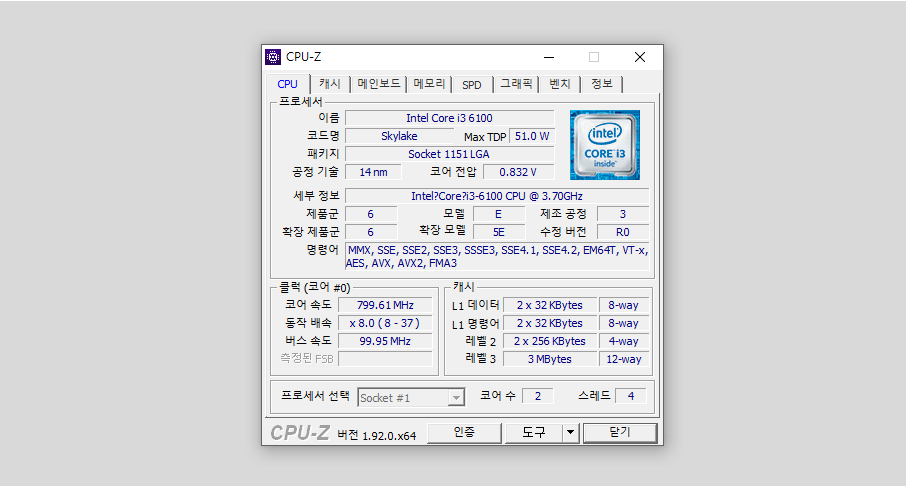
Task: Click the x 8.0 ( 8 - 37 ) multiplier value
Action: 385,323
